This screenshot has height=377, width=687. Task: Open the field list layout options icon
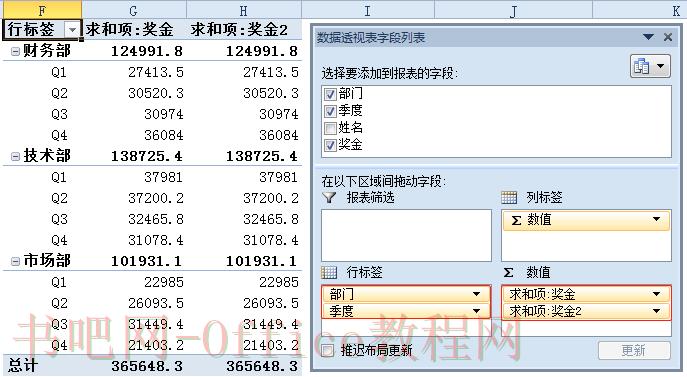pyautogui.click(x=650, y=66)
